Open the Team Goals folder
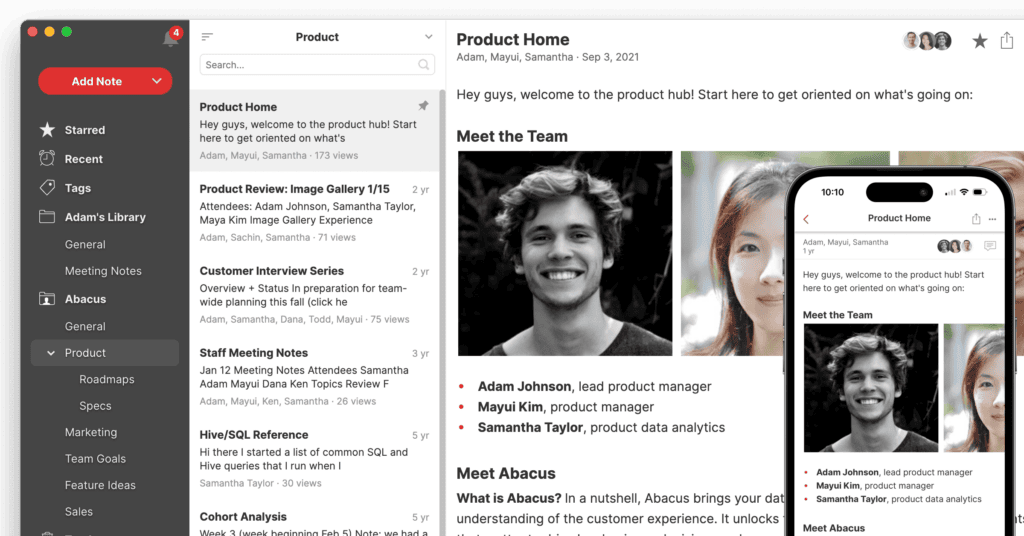 coord(95,459)
